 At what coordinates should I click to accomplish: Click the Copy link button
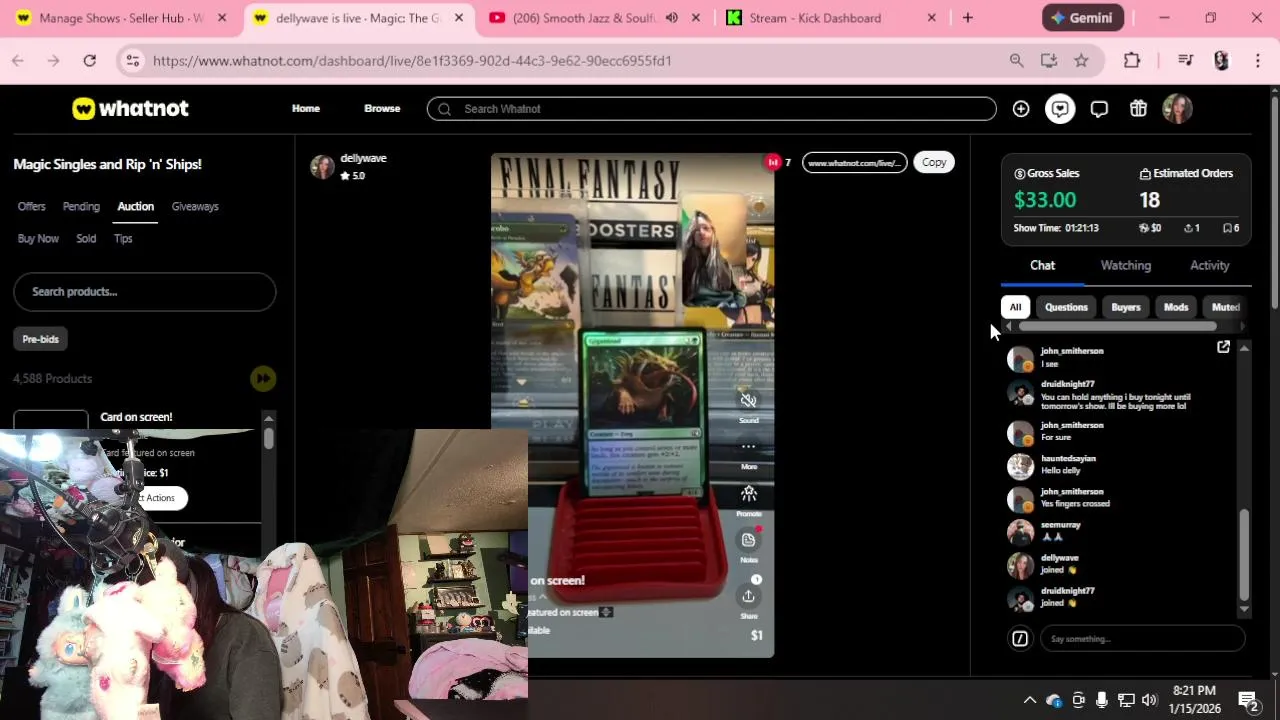point(934,162)
